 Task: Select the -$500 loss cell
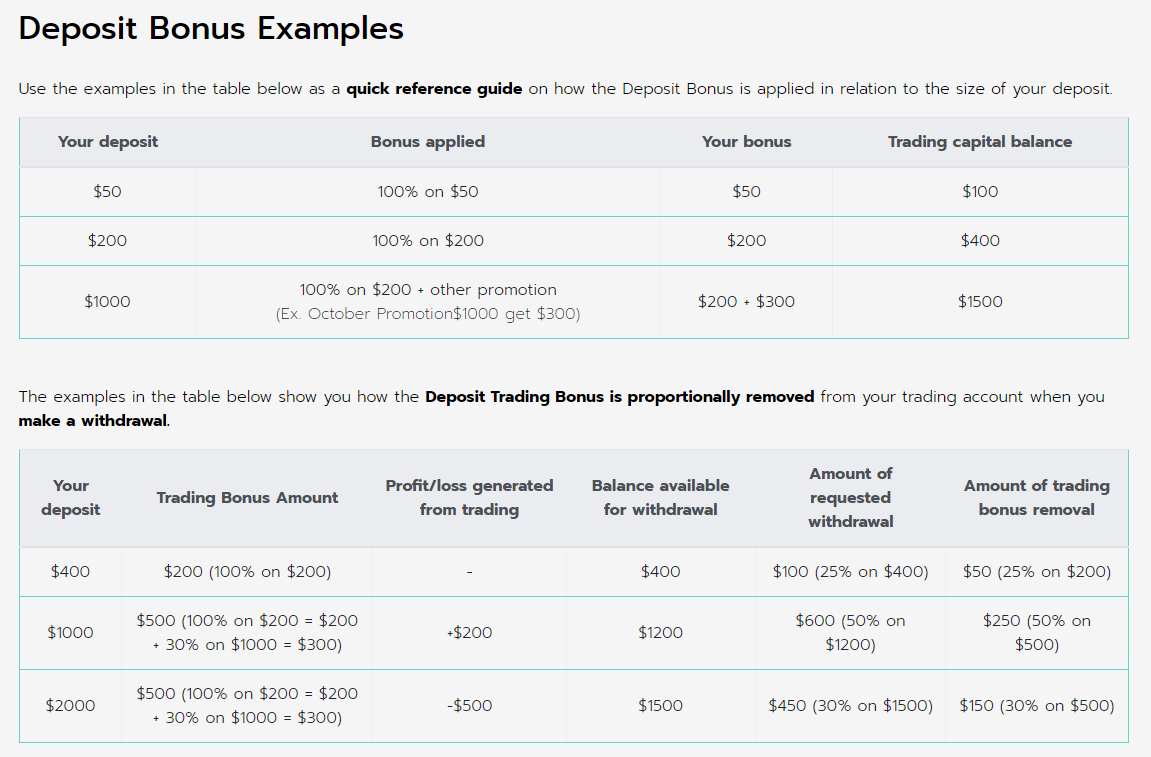[x=469, y=706]
